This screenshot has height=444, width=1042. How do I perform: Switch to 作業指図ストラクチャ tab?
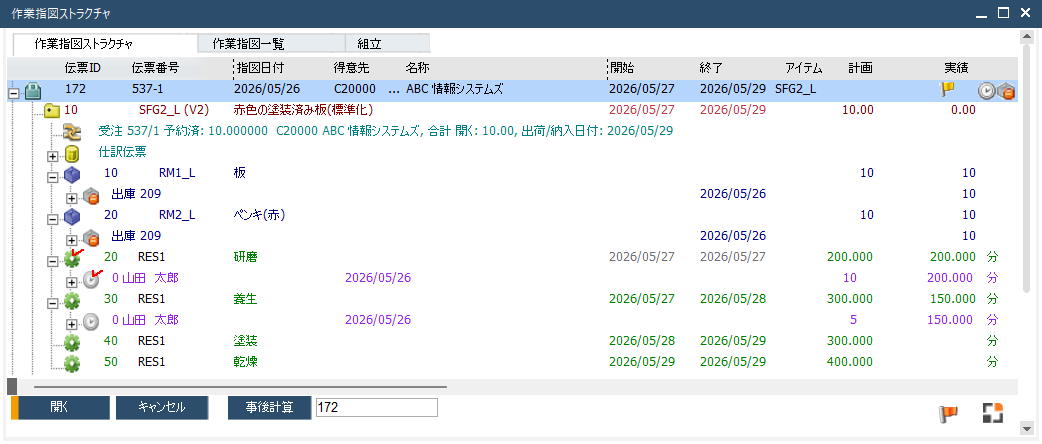pos(106,44)
